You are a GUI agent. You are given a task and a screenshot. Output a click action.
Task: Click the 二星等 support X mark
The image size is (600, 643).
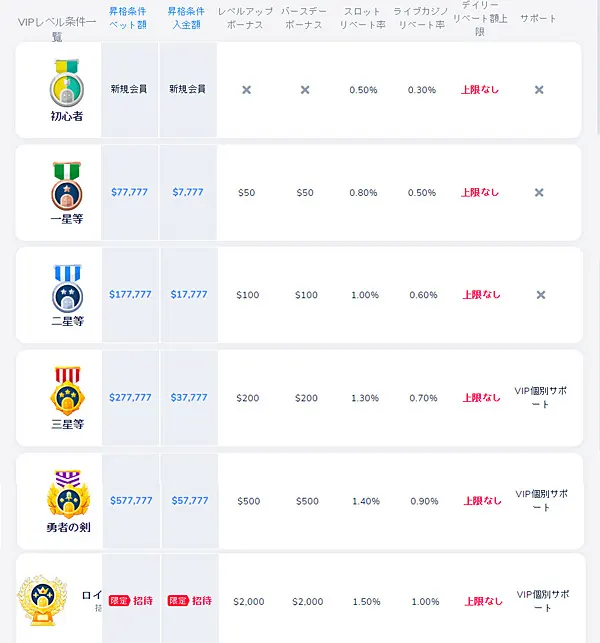click(x=539, y=295)
